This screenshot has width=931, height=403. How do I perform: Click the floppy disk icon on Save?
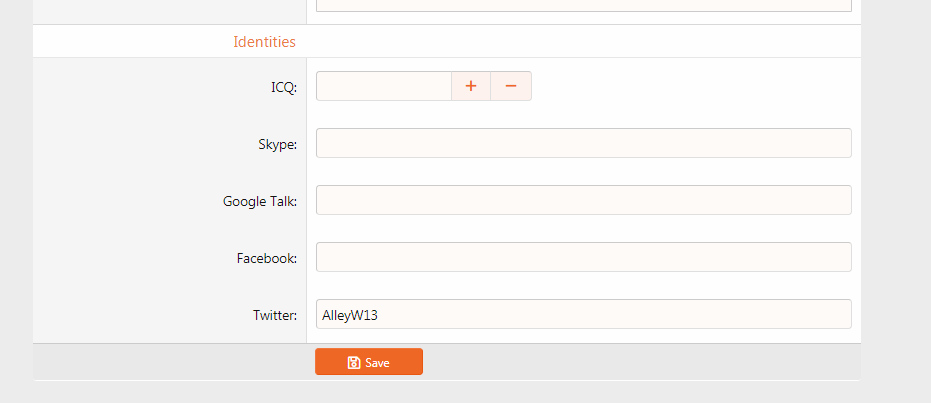tap(354, 363)
